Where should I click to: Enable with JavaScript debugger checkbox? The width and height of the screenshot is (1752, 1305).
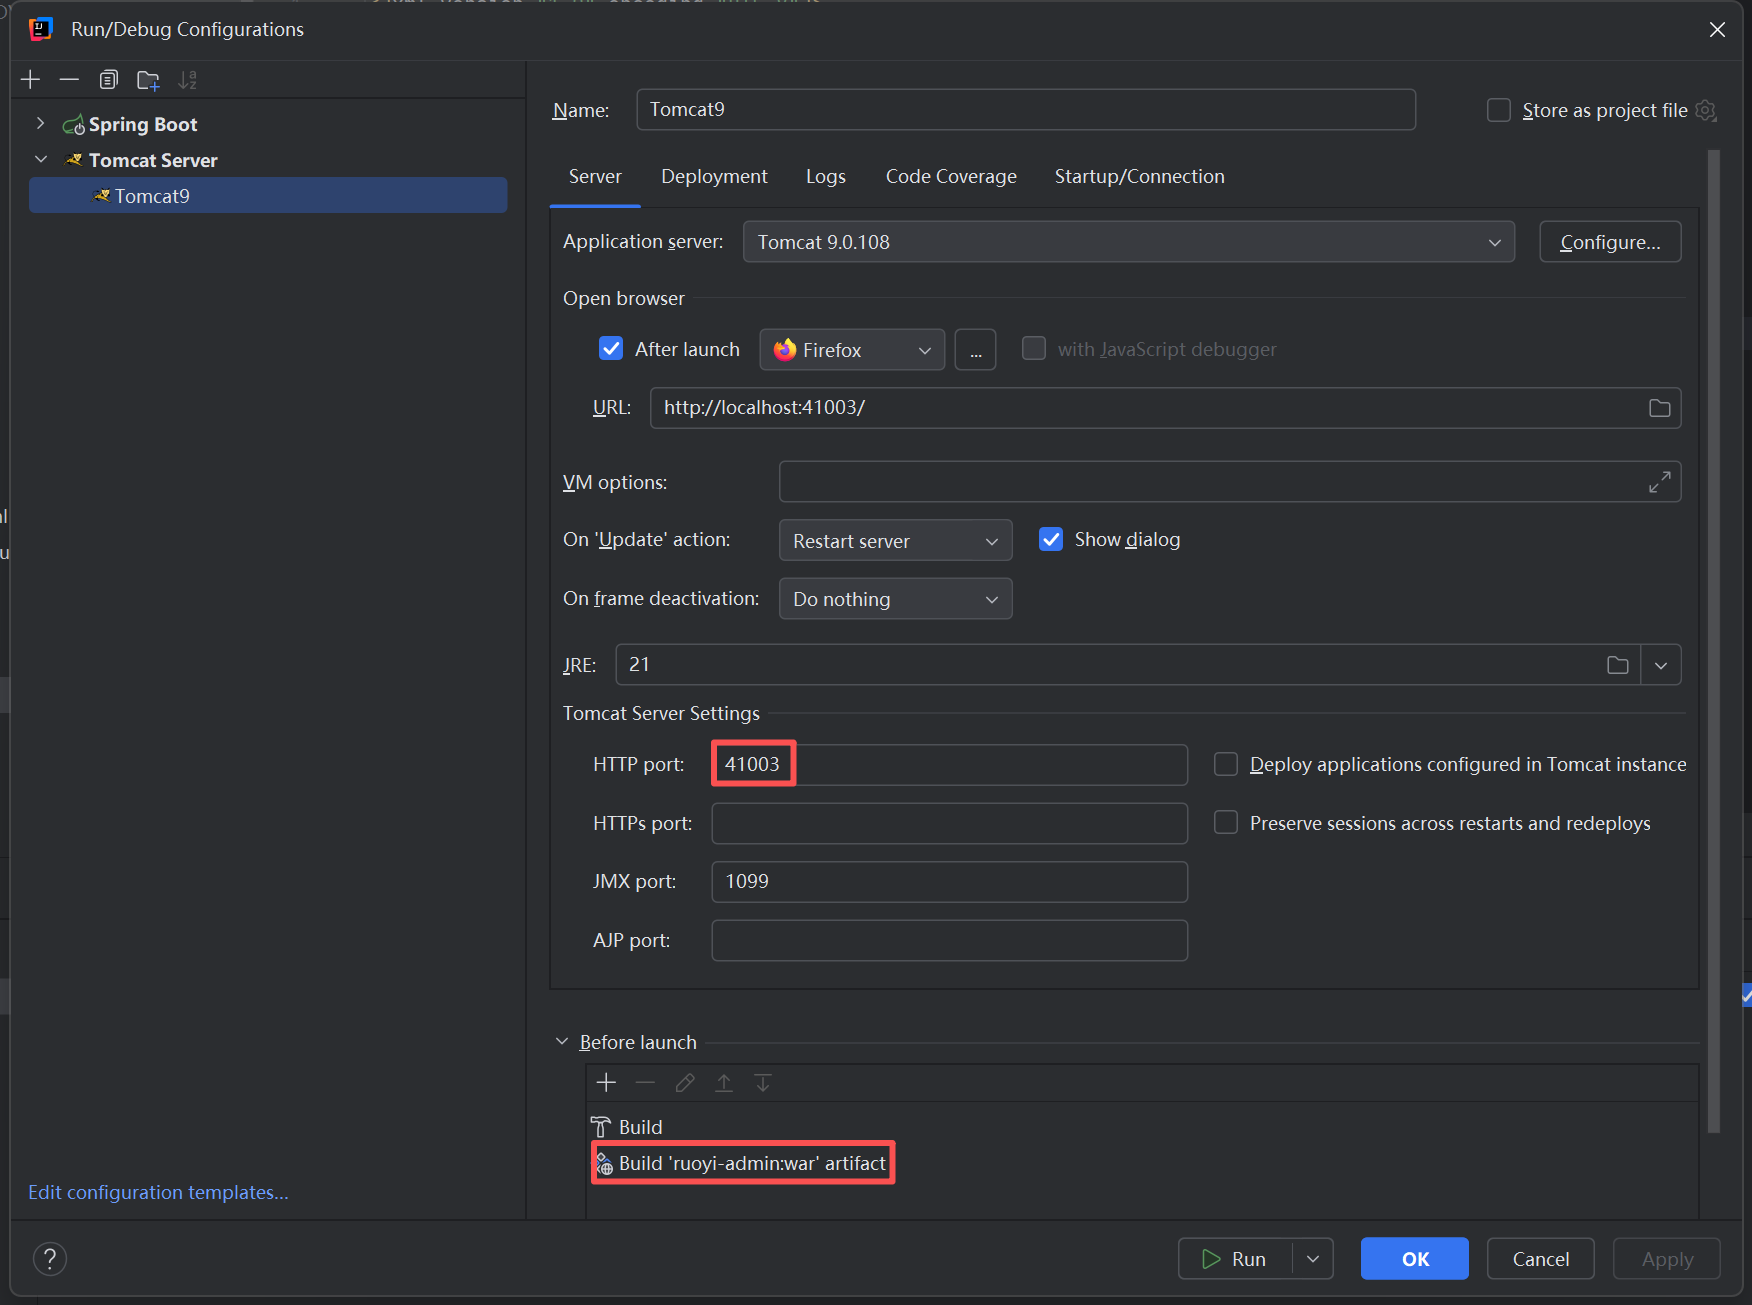pos(1034,348)
